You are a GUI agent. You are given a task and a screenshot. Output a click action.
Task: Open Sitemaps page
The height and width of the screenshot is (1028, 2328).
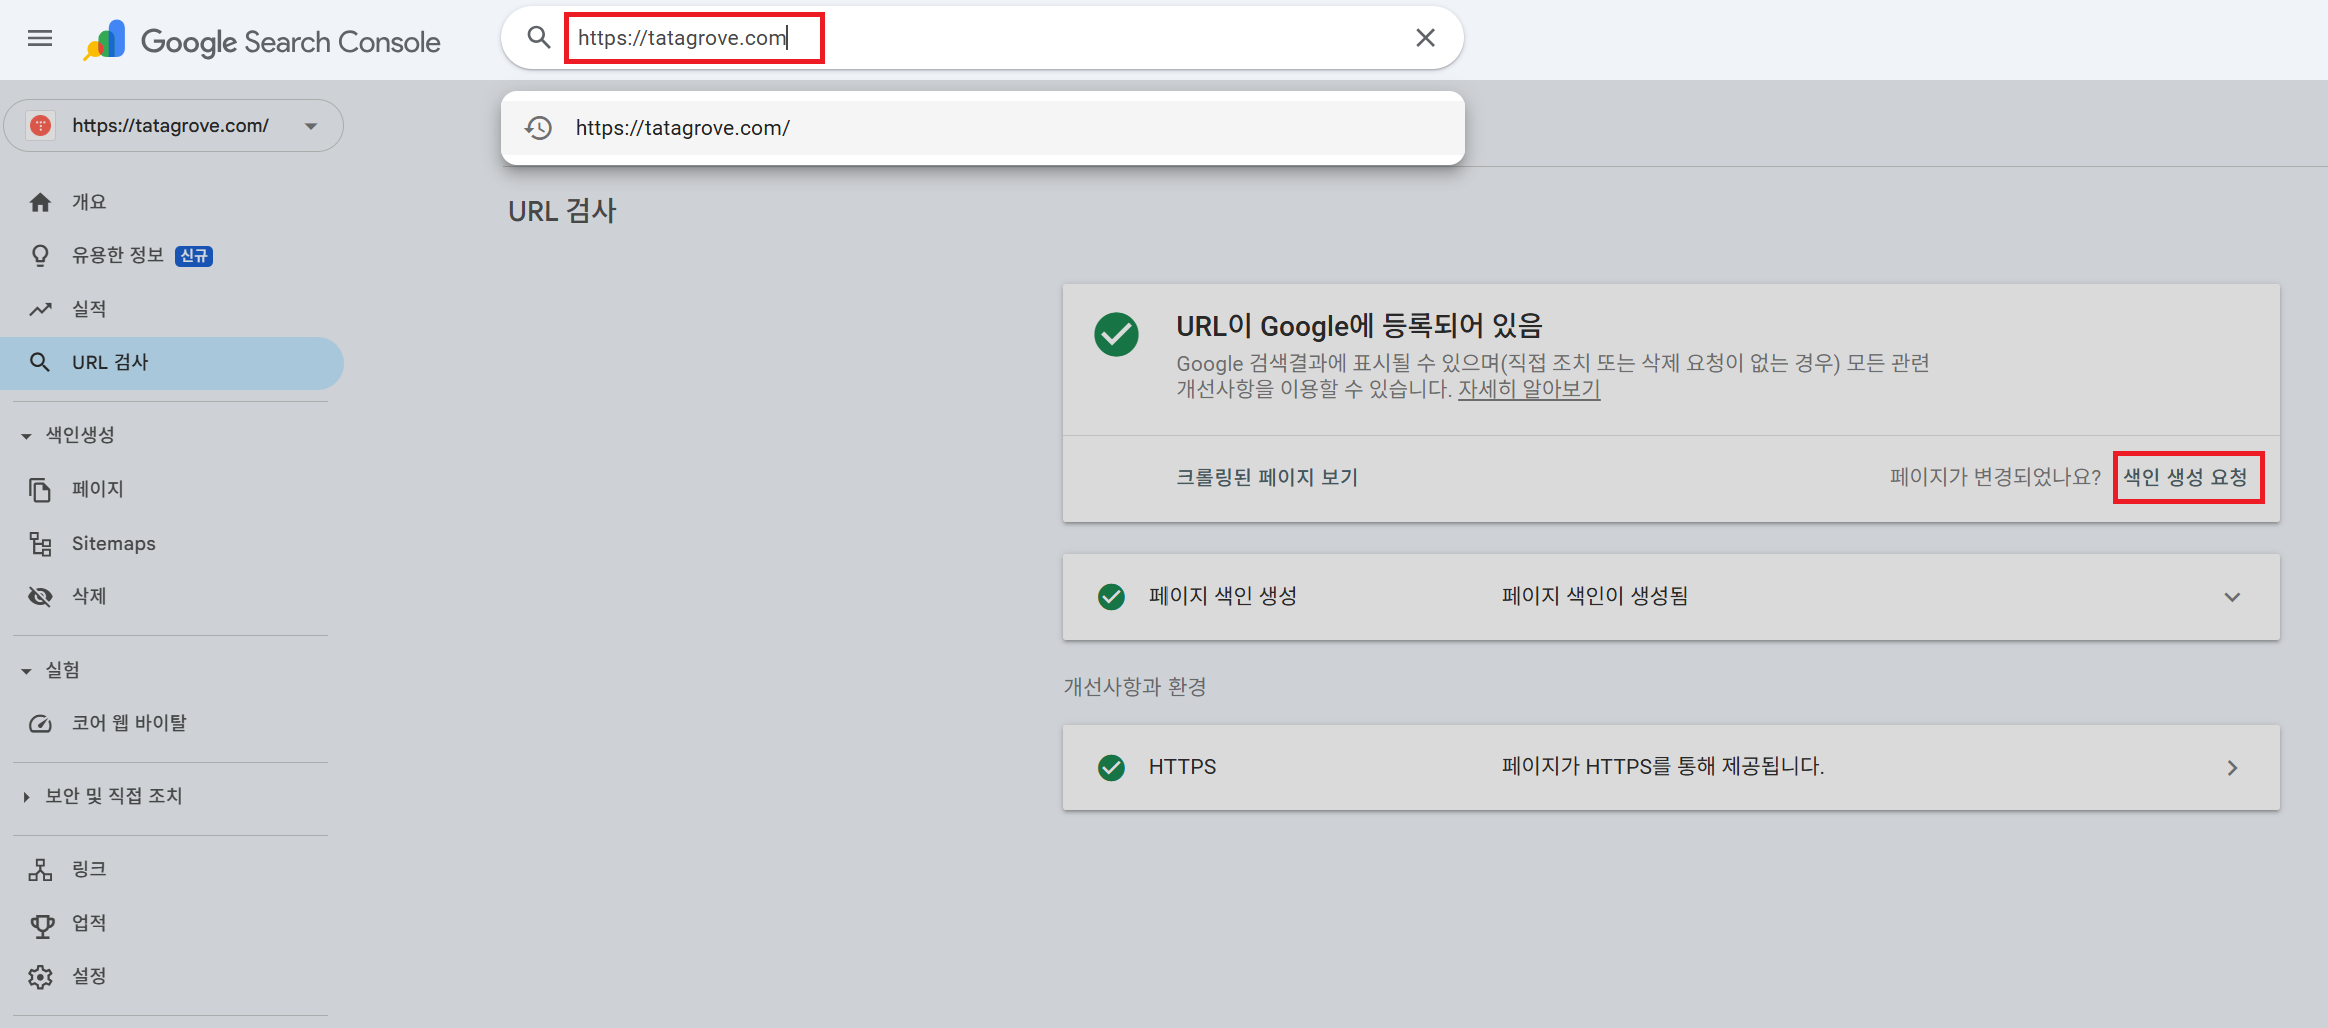(172, 543)
